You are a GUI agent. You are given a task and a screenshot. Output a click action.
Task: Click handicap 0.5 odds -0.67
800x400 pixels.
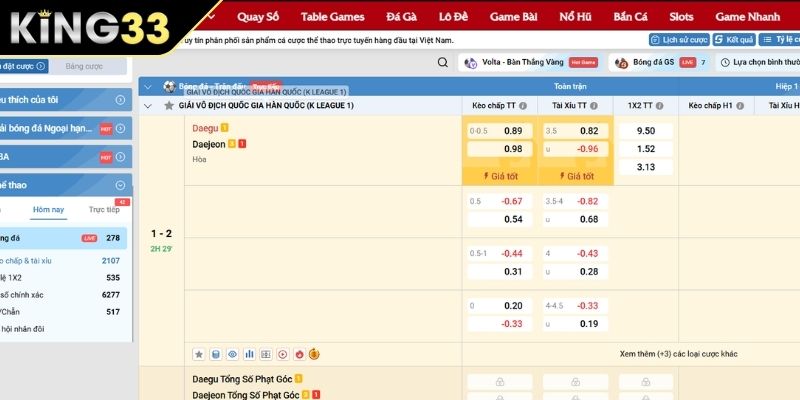(x=500, y=201)
